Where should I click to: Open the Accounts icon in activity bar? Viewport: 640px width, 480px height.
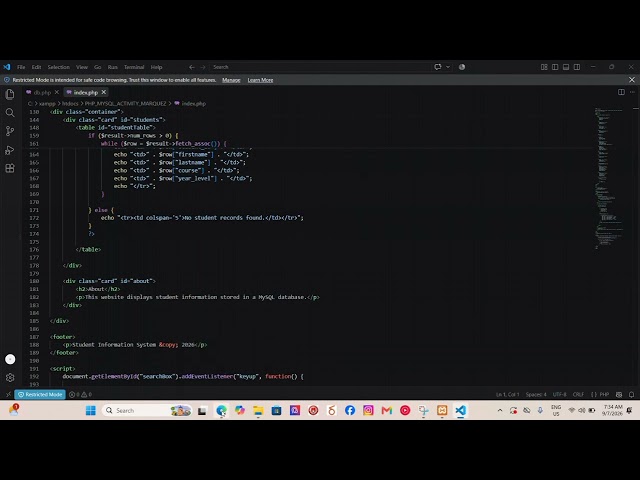tap(10, 359)
